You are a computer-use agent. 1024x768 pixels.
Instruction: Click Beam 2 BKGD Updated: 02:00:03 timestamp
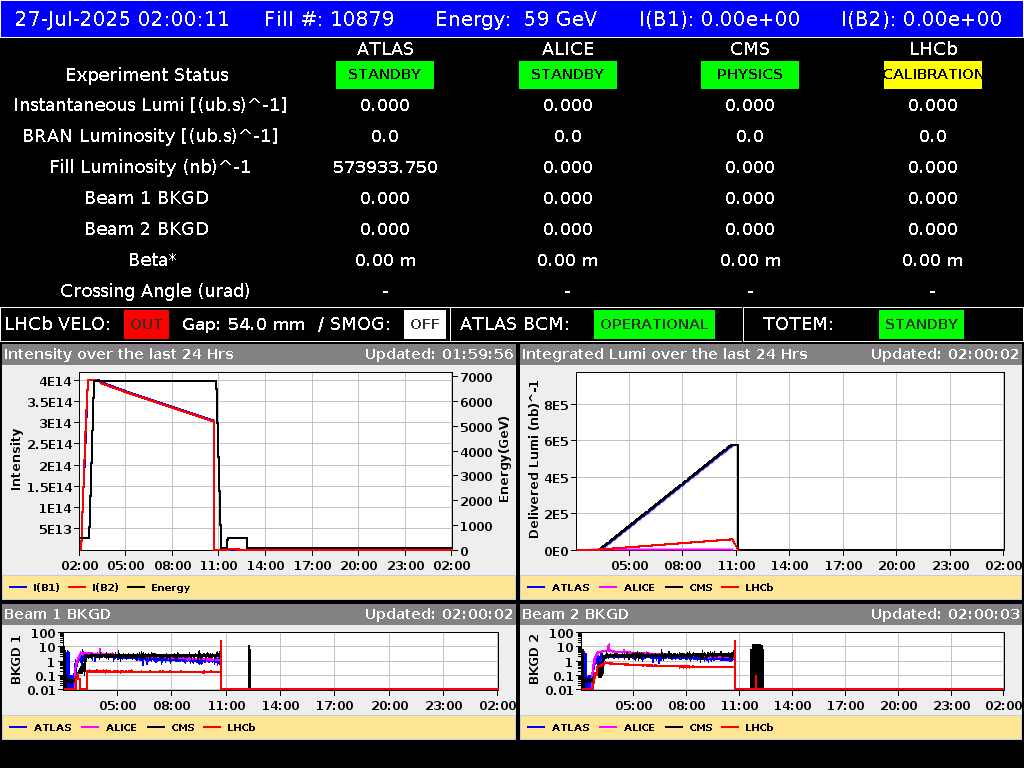pyautogui.click(x=944, y=614)
